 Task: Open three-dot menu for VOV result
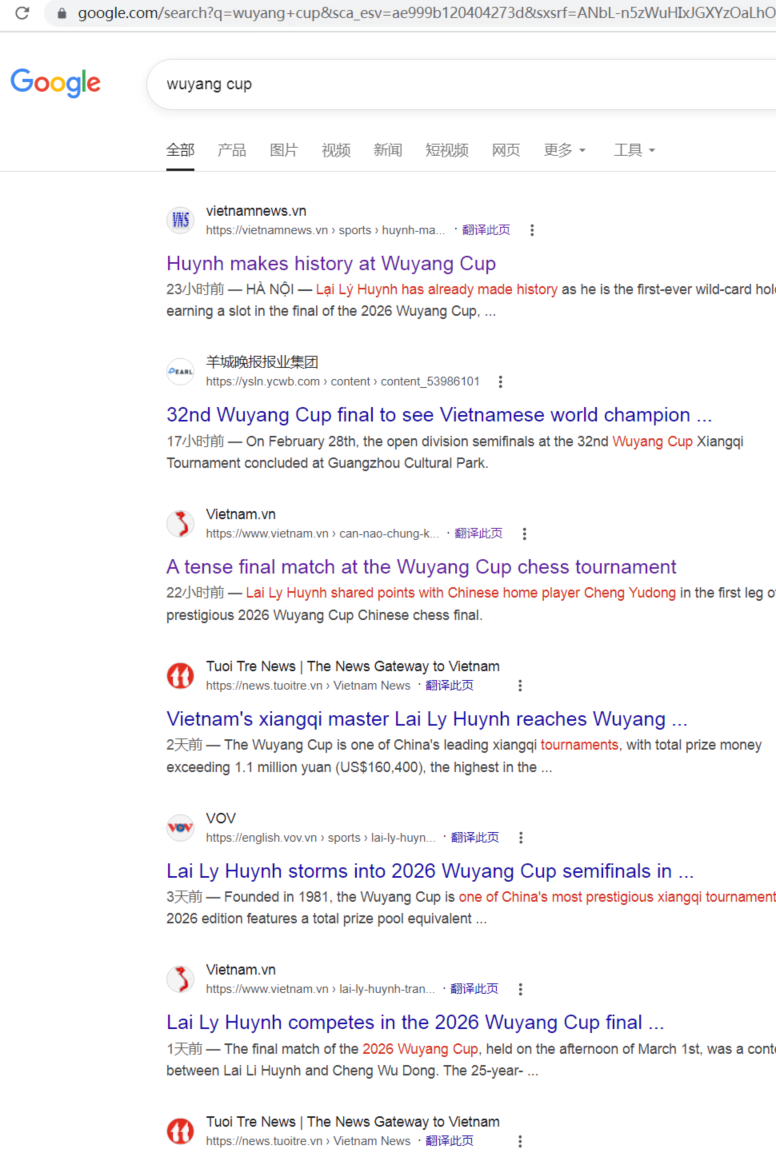(x=521, y=838)
